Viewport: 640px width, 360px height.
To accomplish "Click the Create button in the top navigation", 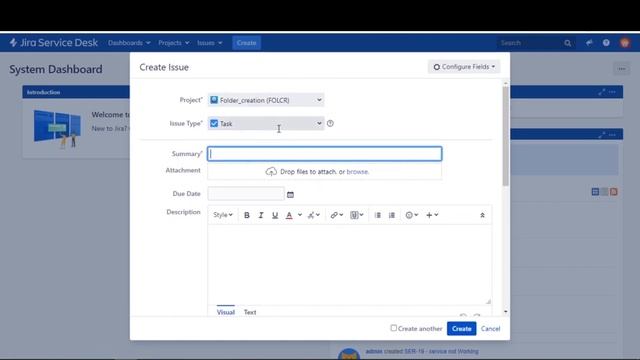I will click(x=246, y=42).
